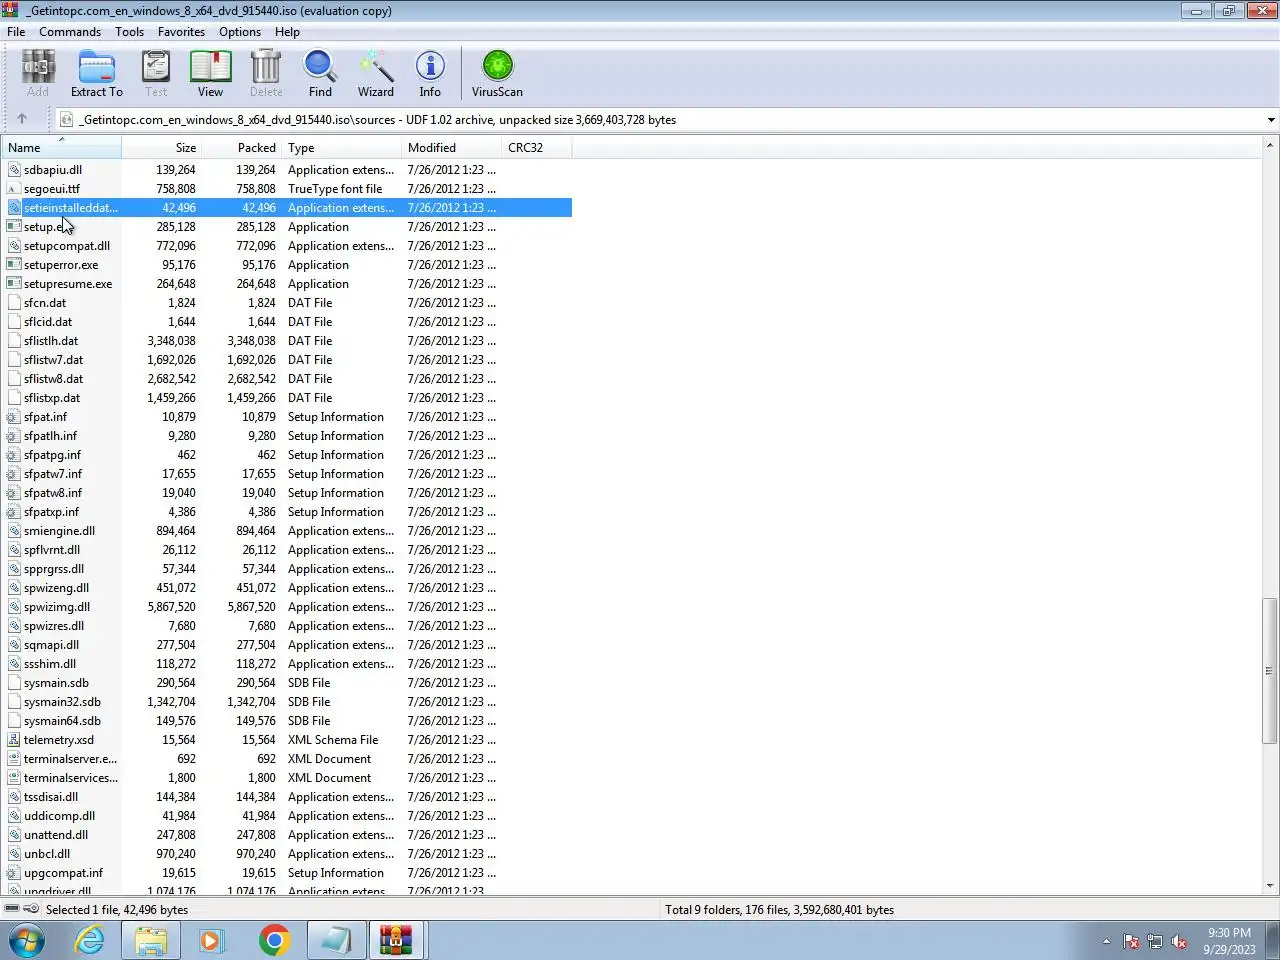This screenshot has height=960, width=1280.
Task: Launch Internet Explorer from taskbar
Action: click(x=90, y=941)
